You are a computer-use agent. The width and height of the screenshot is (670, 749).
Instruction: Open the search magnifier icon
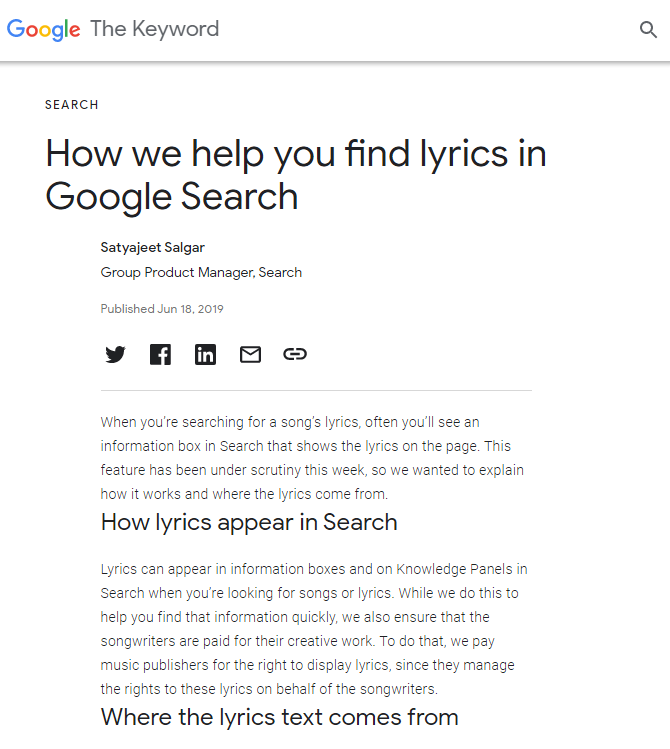(x=648, y=29)
